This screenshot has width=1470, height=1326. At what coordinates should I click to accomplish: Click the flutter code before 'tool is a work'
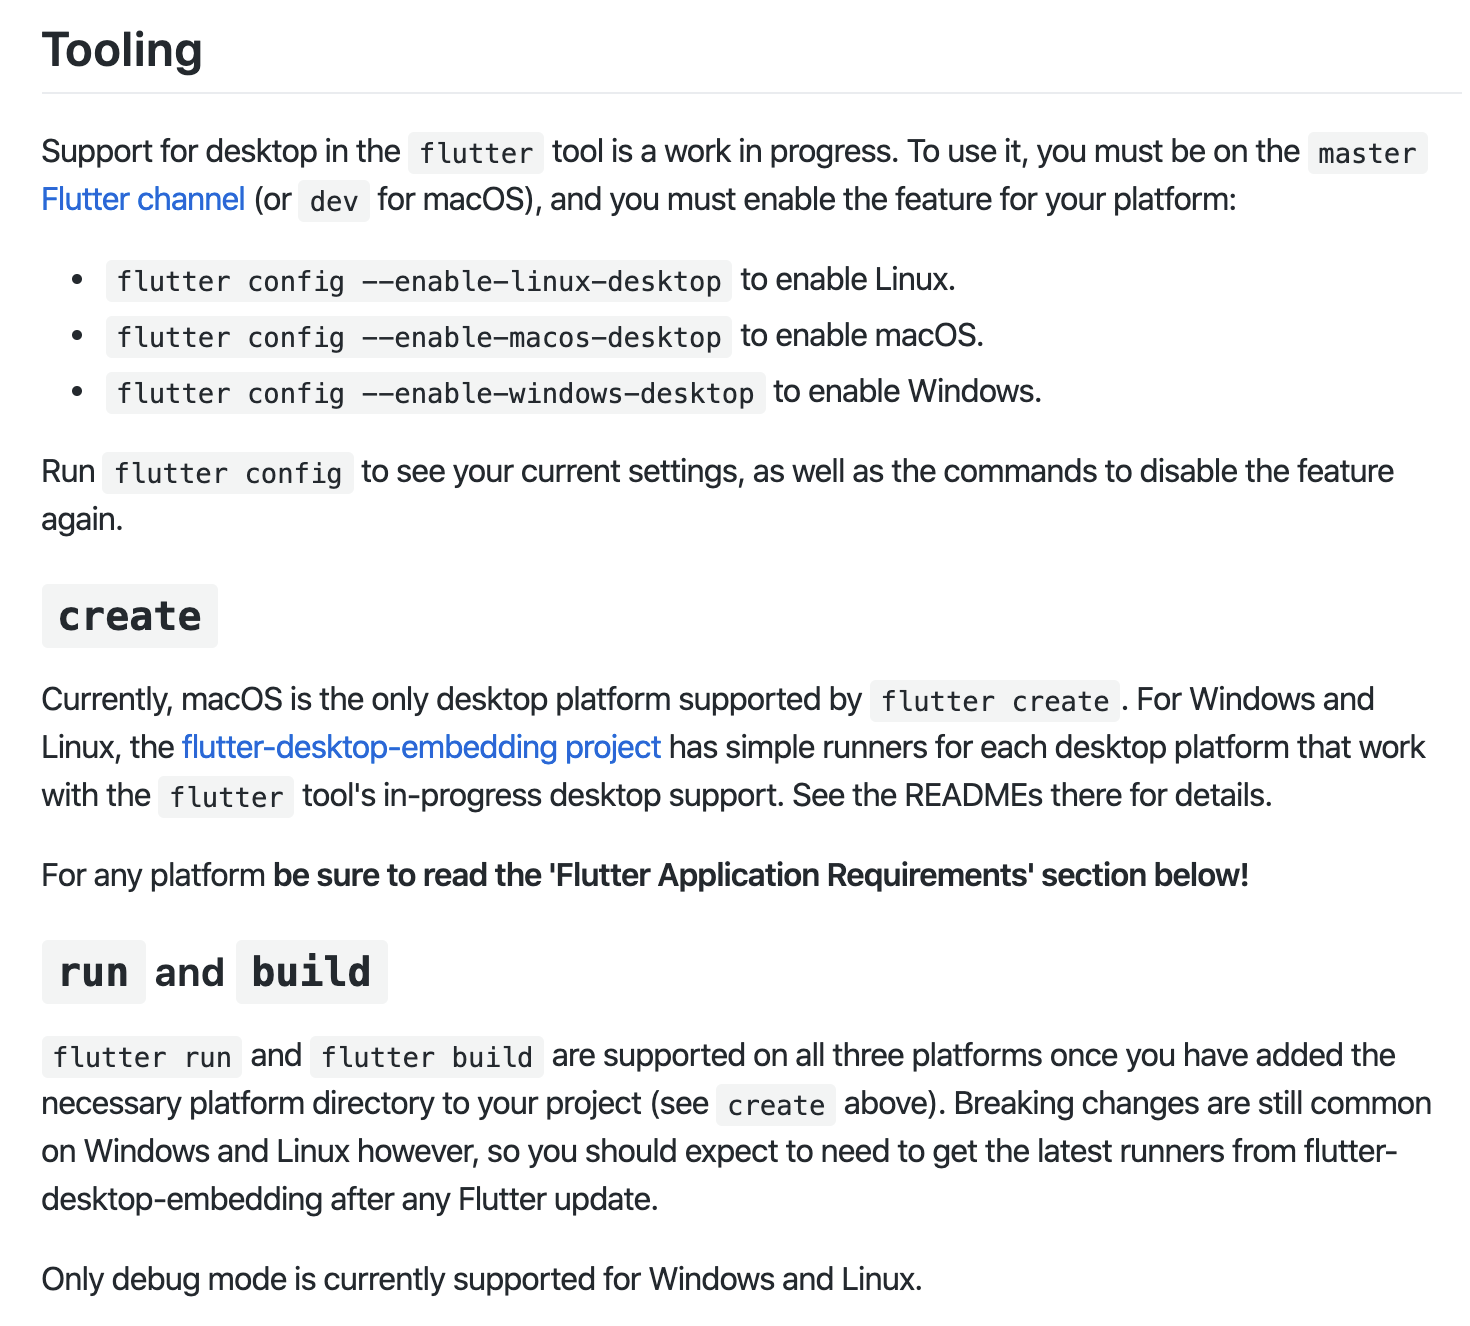click(476, 153)
